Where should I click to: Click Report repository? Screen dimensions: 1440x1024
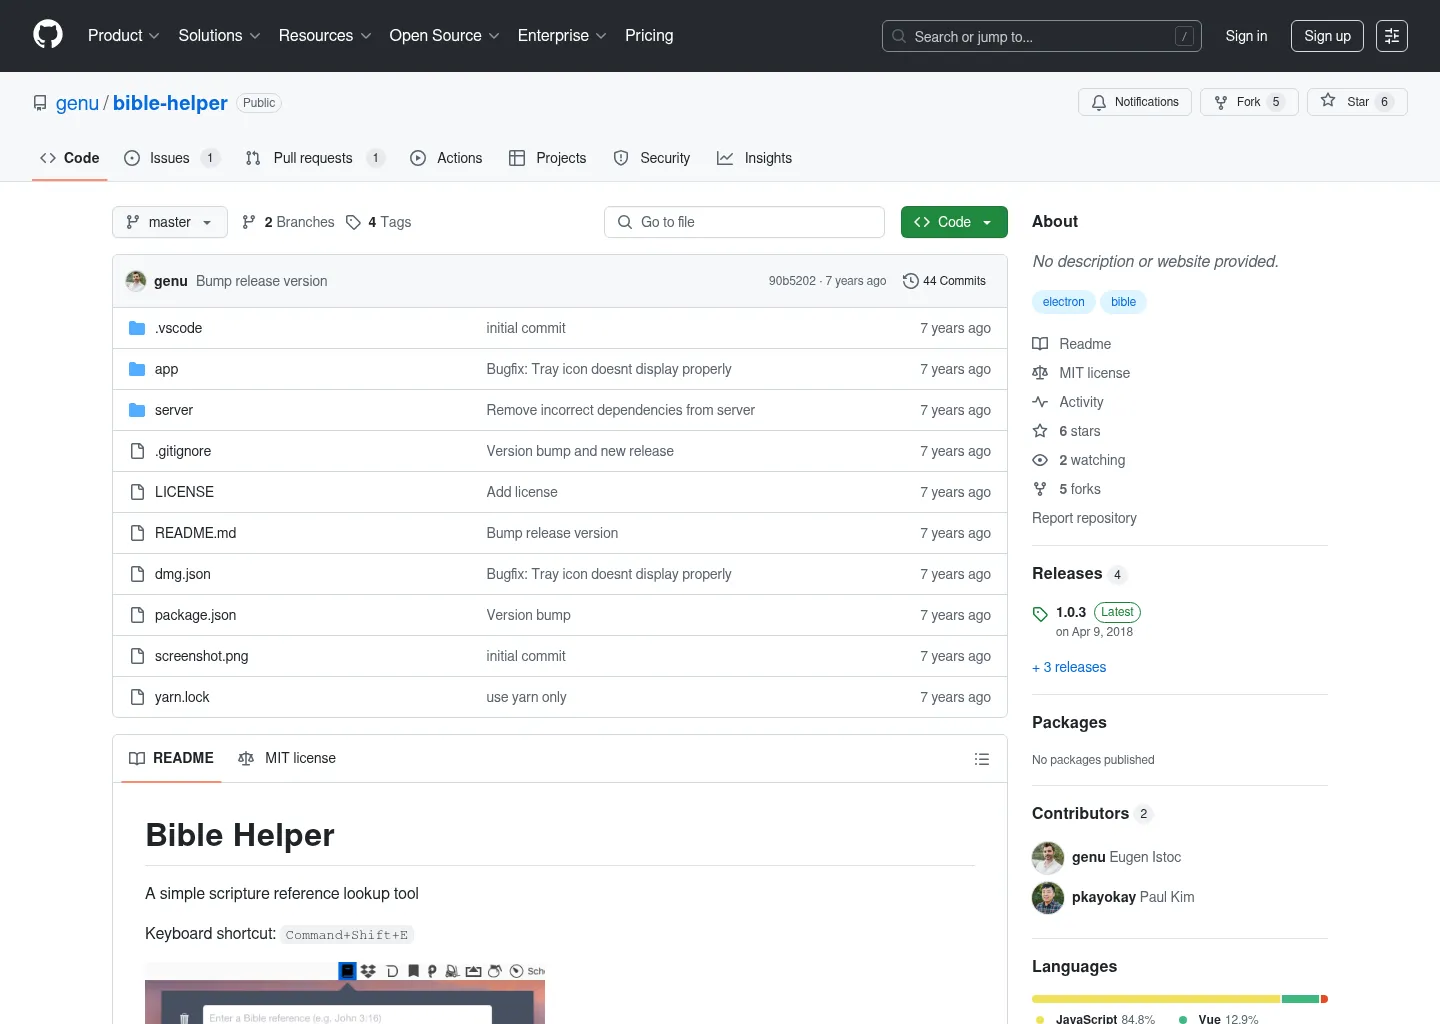(x=1084, y=518)
